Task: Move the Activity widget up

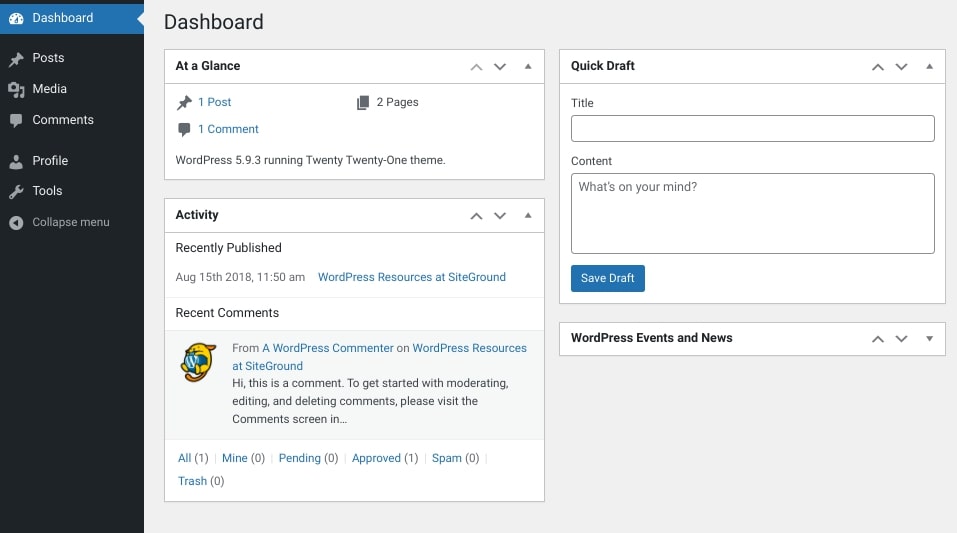Action: tap(476, 216)
